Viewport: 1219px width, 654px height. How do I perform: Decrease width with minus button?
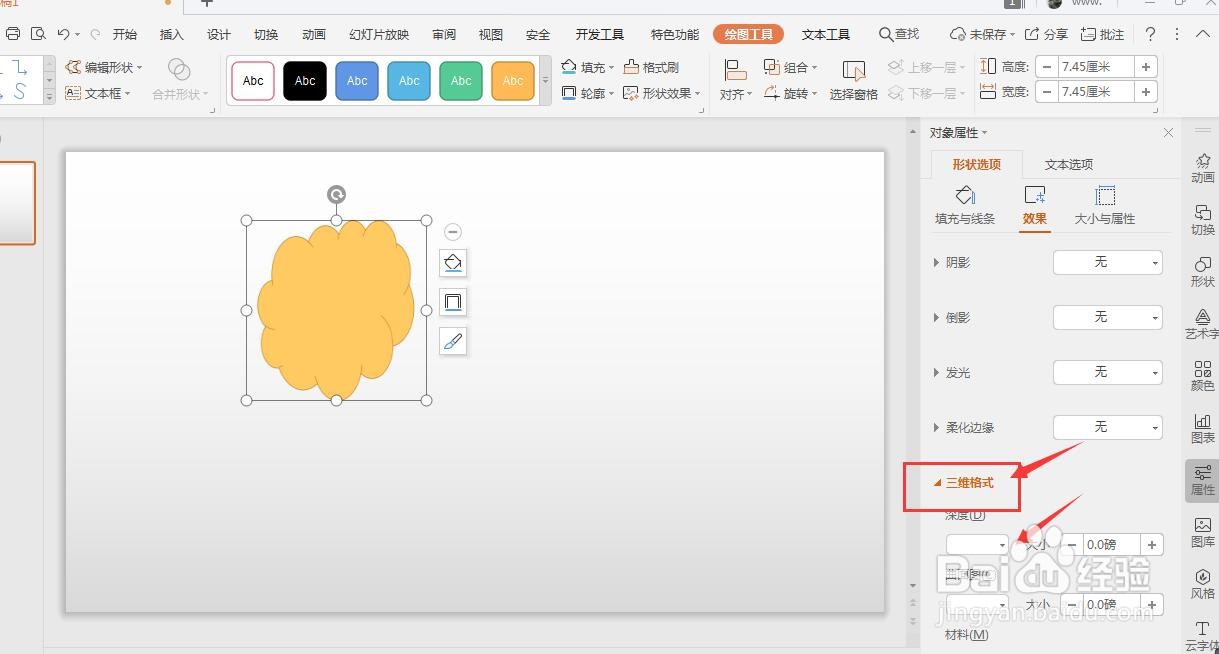pyautogui.click(x=1047, y=91)
